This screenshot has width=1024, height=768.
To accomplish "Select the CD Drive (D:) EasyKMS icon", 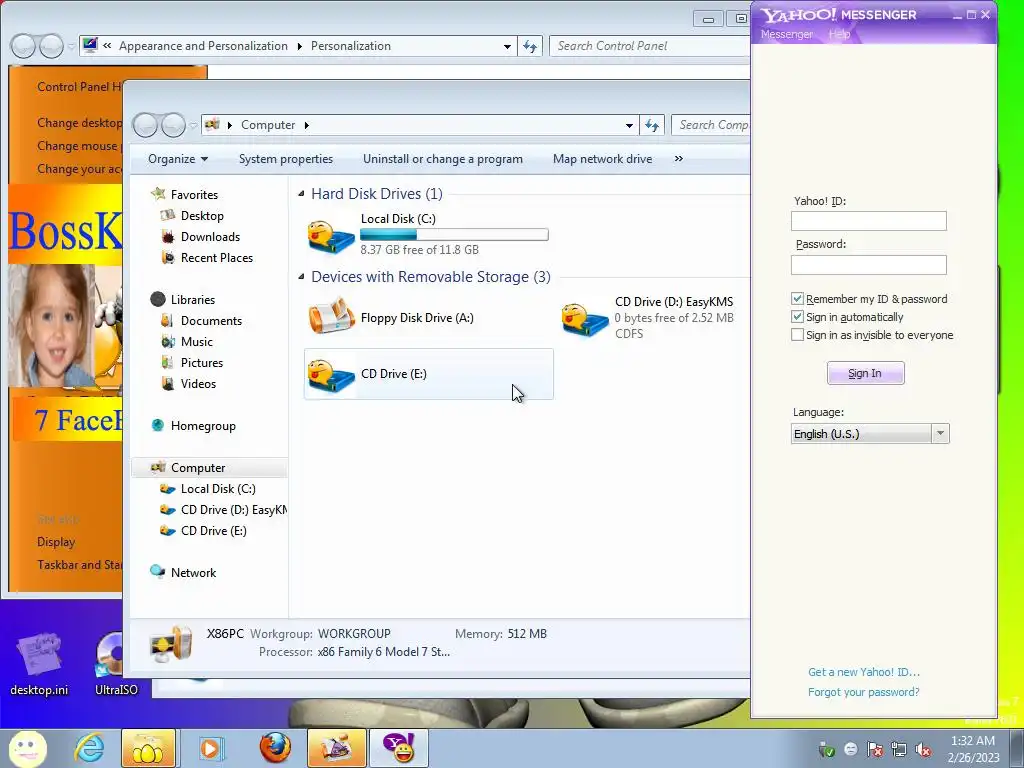I will [584, 320].
